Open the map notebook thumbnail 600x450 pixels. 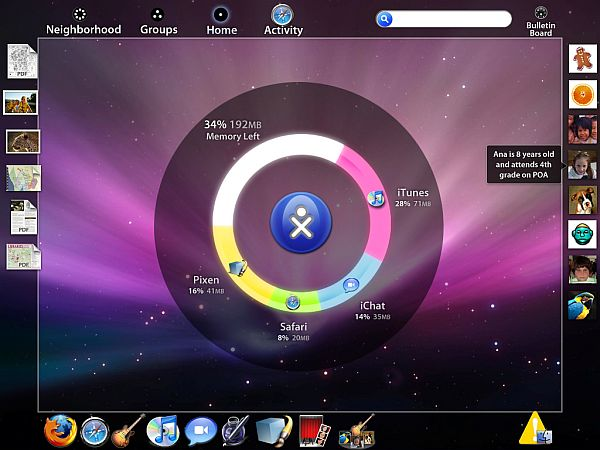pyautogui.click(x=24, y=178)
